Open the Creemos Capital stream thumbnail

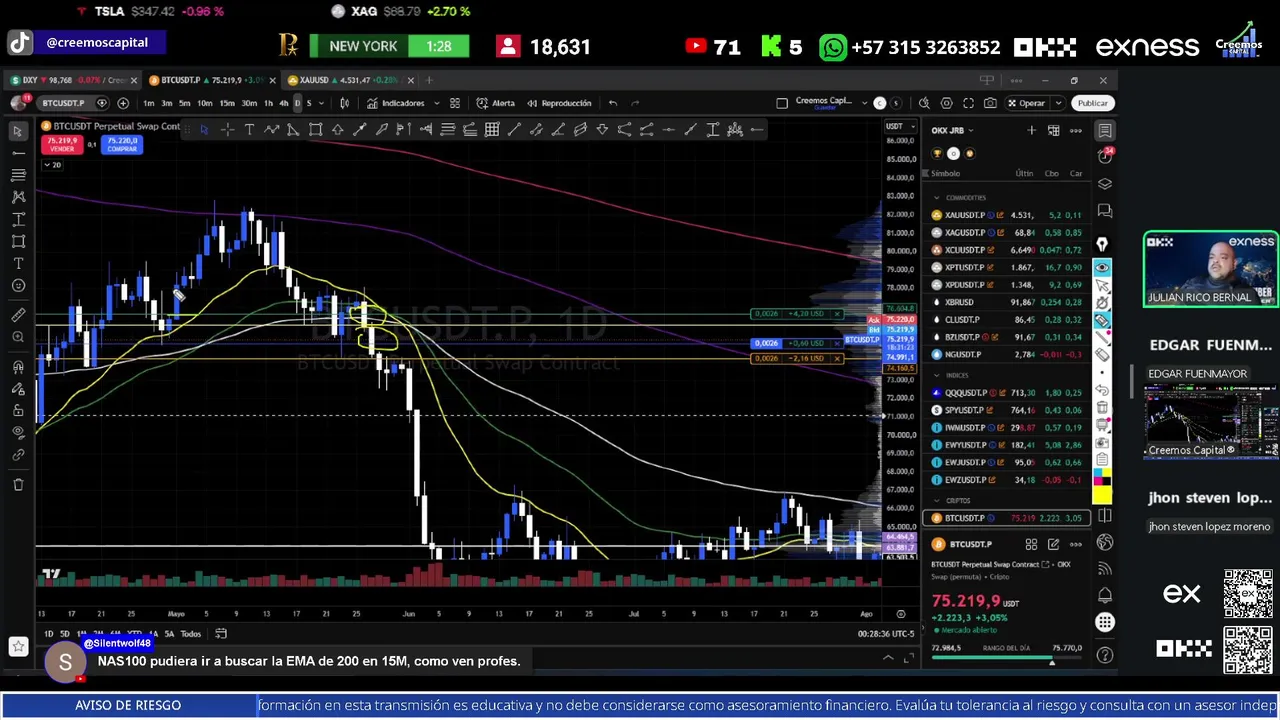coord(1211,422)
